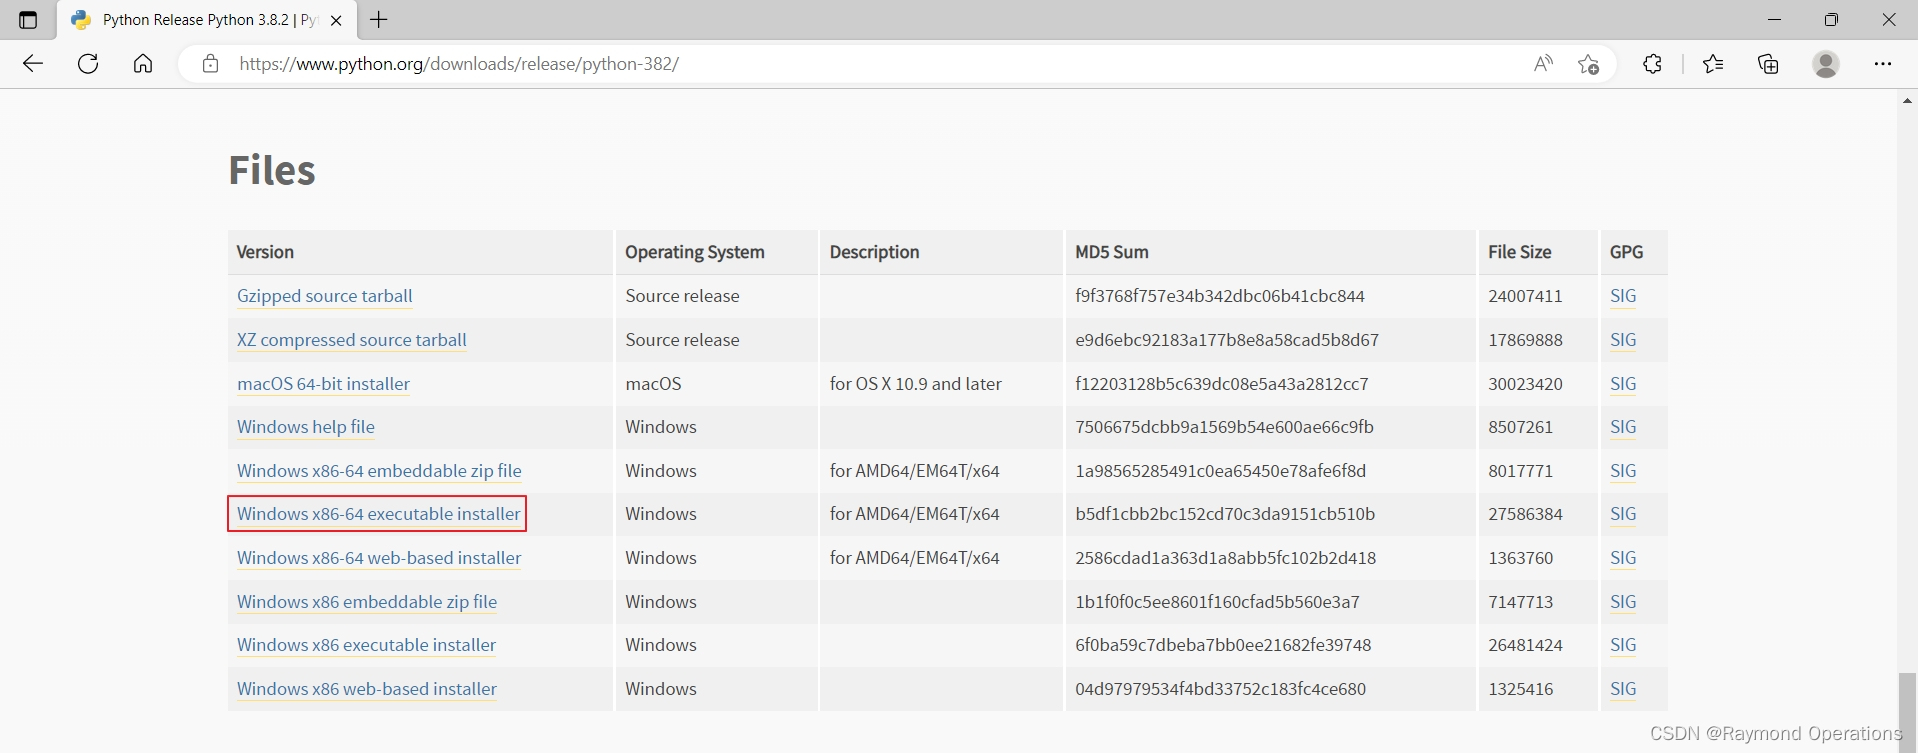The height and width of the screenshot is (753, 1918).
Task: Open the Favorites list icon
Action: (1713, 64)
